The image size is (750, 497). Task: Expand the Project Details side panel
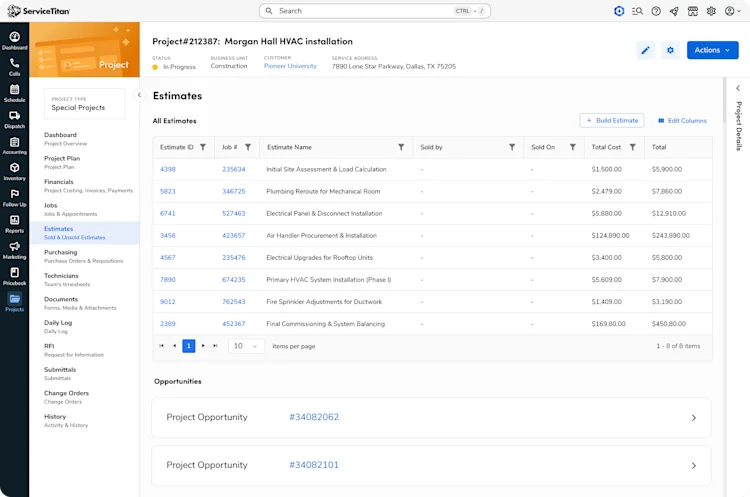click(738, 88)
